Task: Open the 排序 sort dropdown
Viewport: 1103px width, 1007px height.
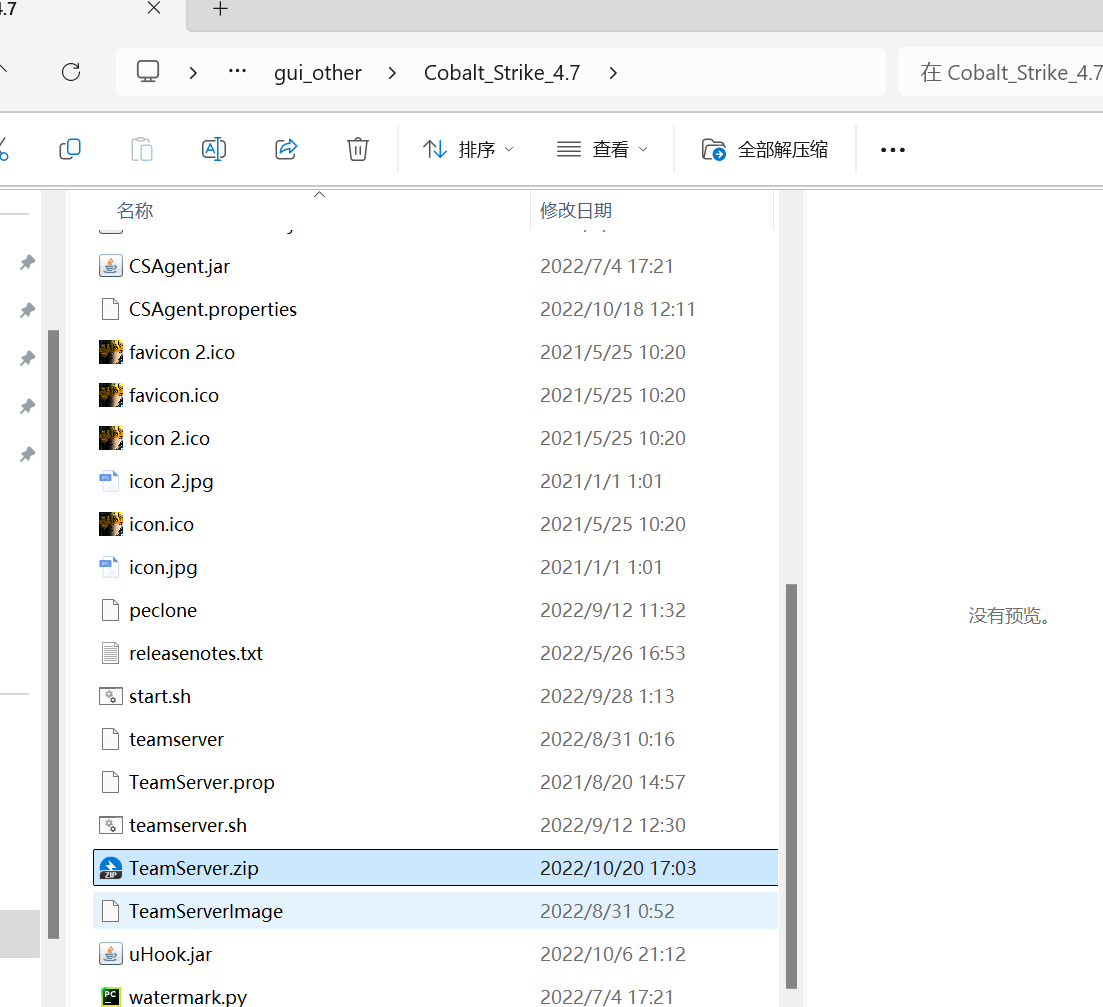Action: click(x=467, y=149)
